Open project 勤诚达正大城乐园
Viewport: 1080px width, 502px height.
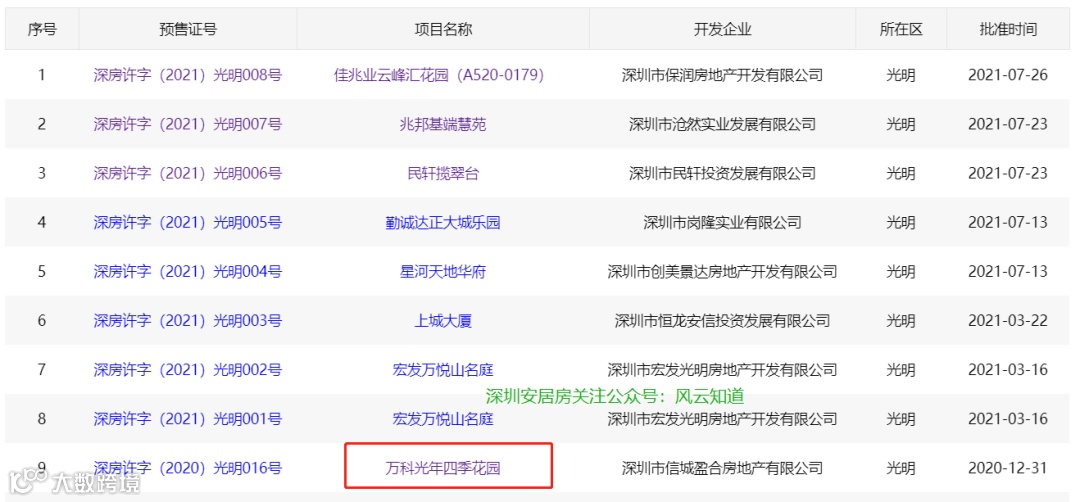443,222
